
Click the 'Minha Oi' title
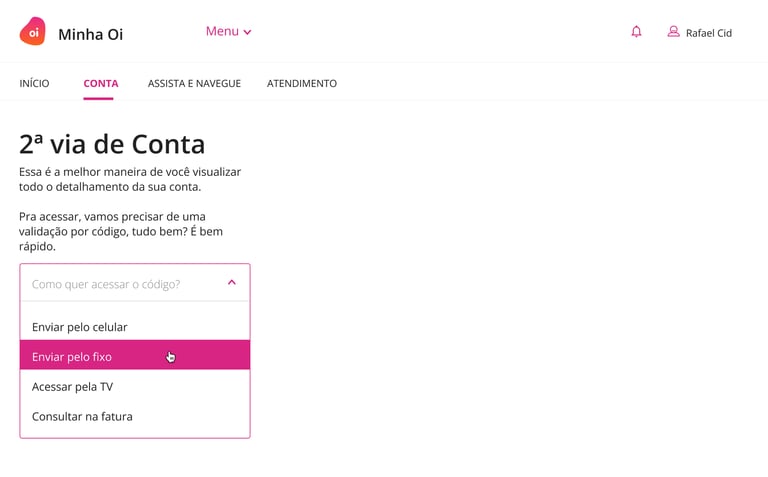[91, 34]
